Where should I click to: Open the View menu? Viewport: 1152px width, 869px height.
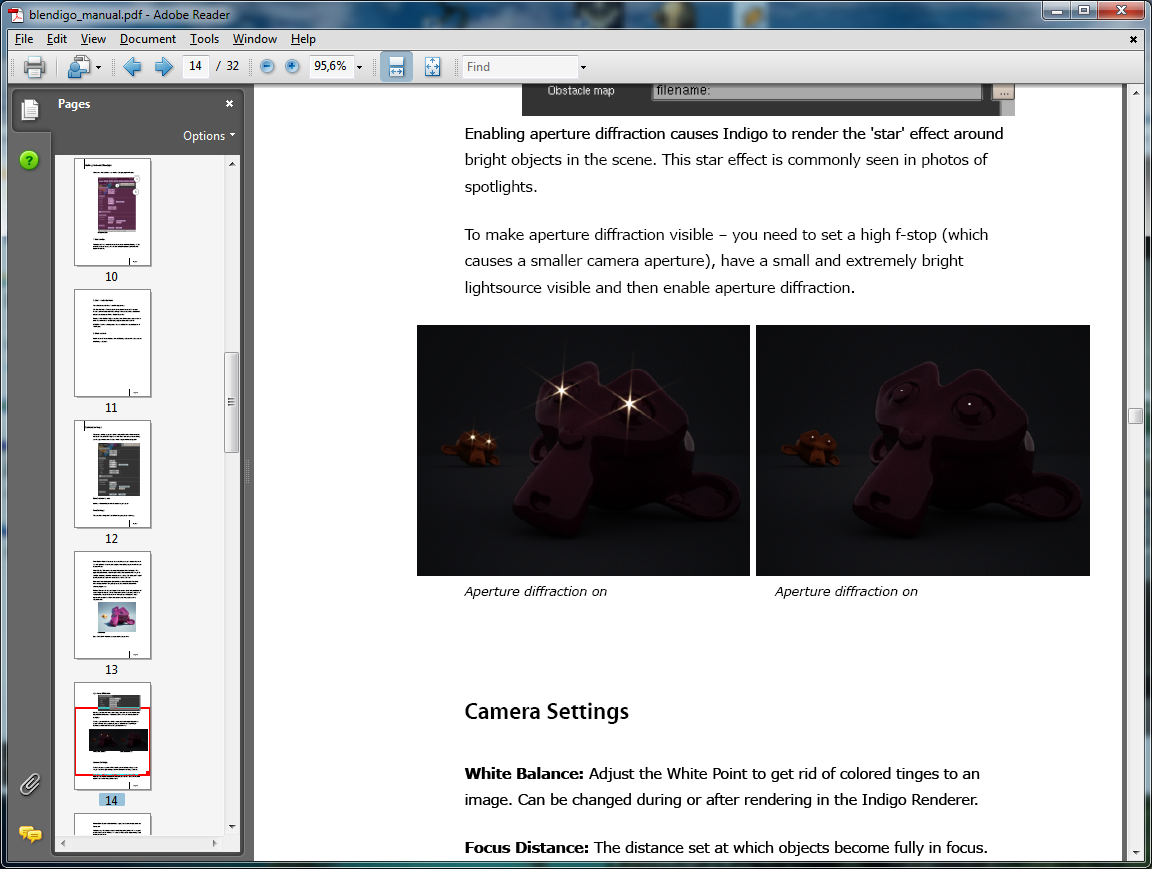[93, 39]
